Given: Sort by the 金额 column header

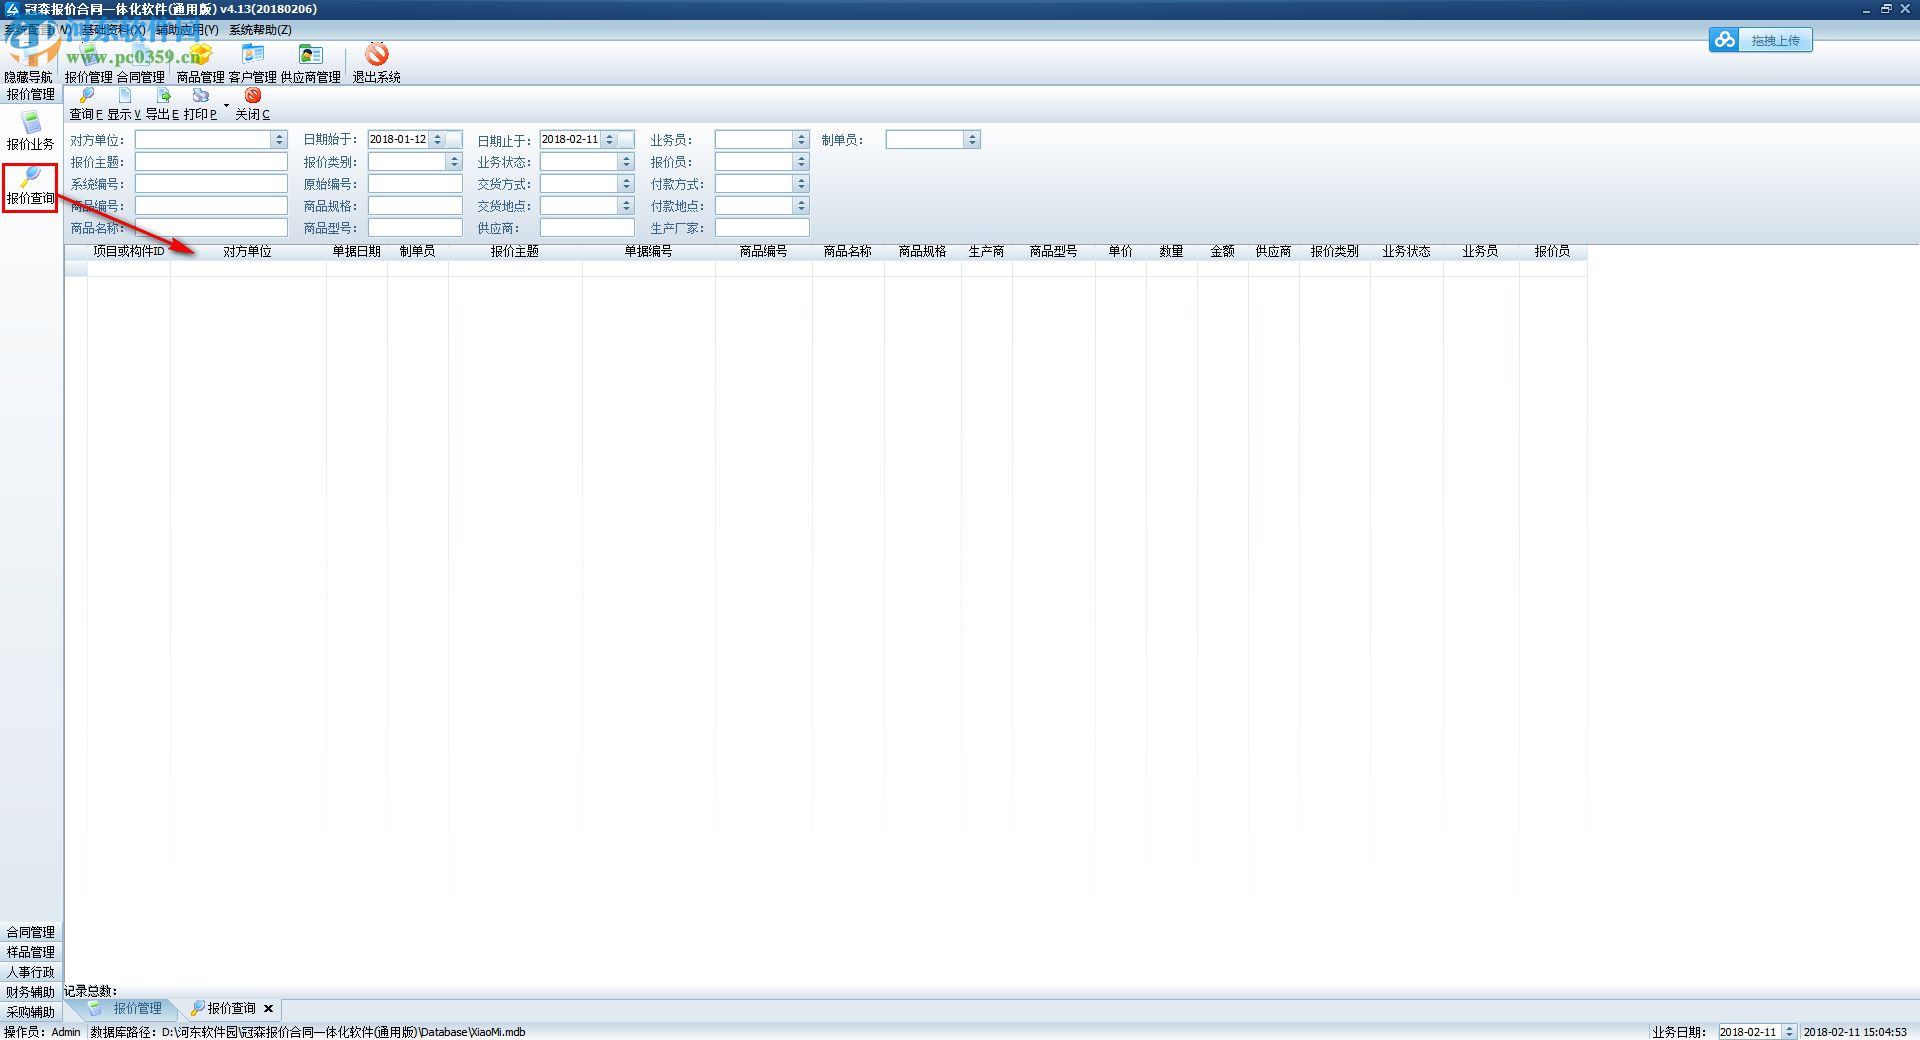Looking at the screenshot, I should point(1223,252).
